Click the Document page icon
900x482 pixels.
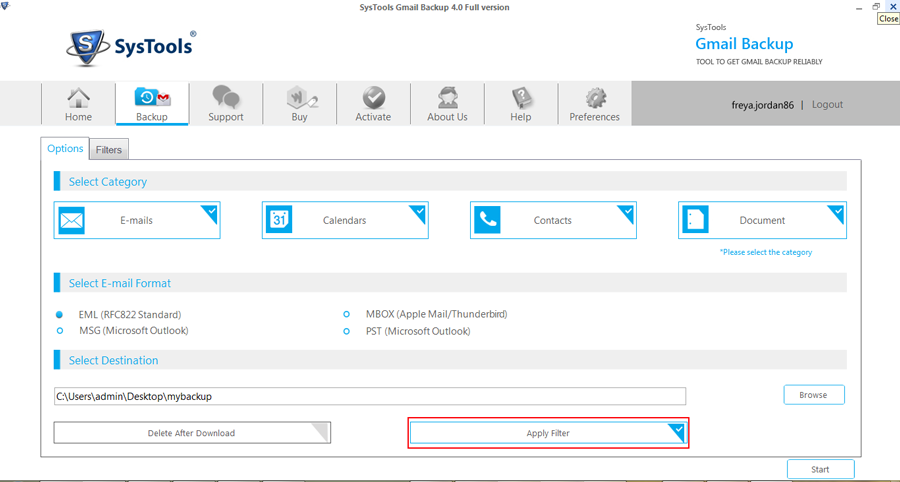click(696, 220)
